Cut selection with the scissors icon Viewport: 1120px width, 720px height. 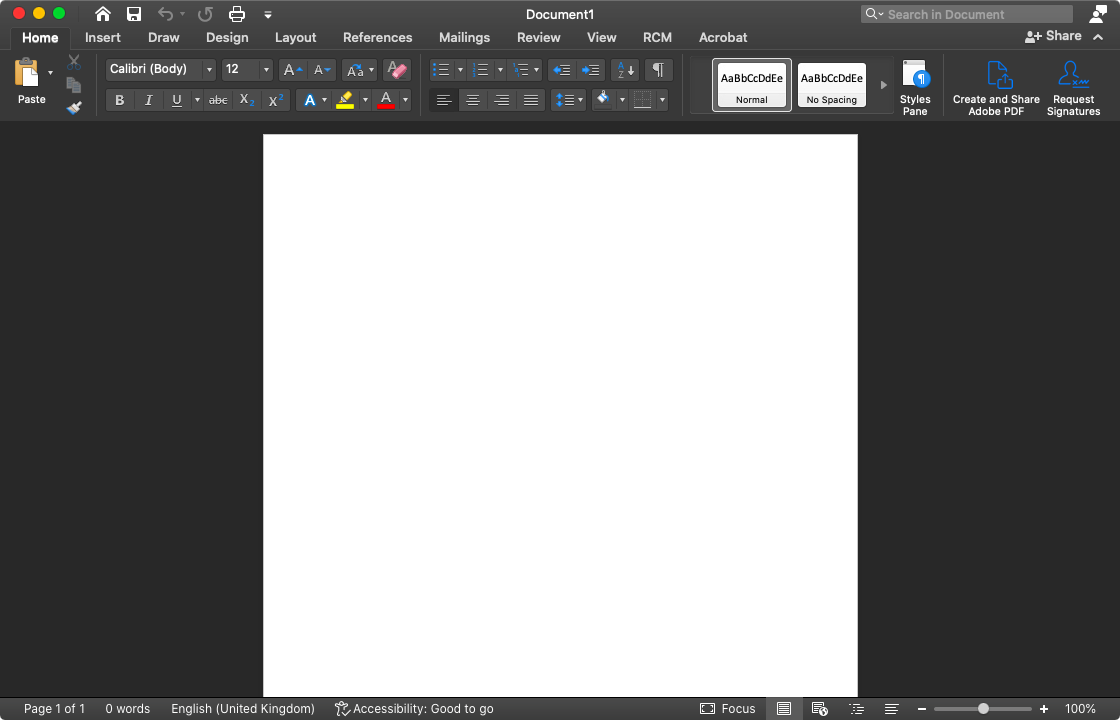(x=74, y=63)
